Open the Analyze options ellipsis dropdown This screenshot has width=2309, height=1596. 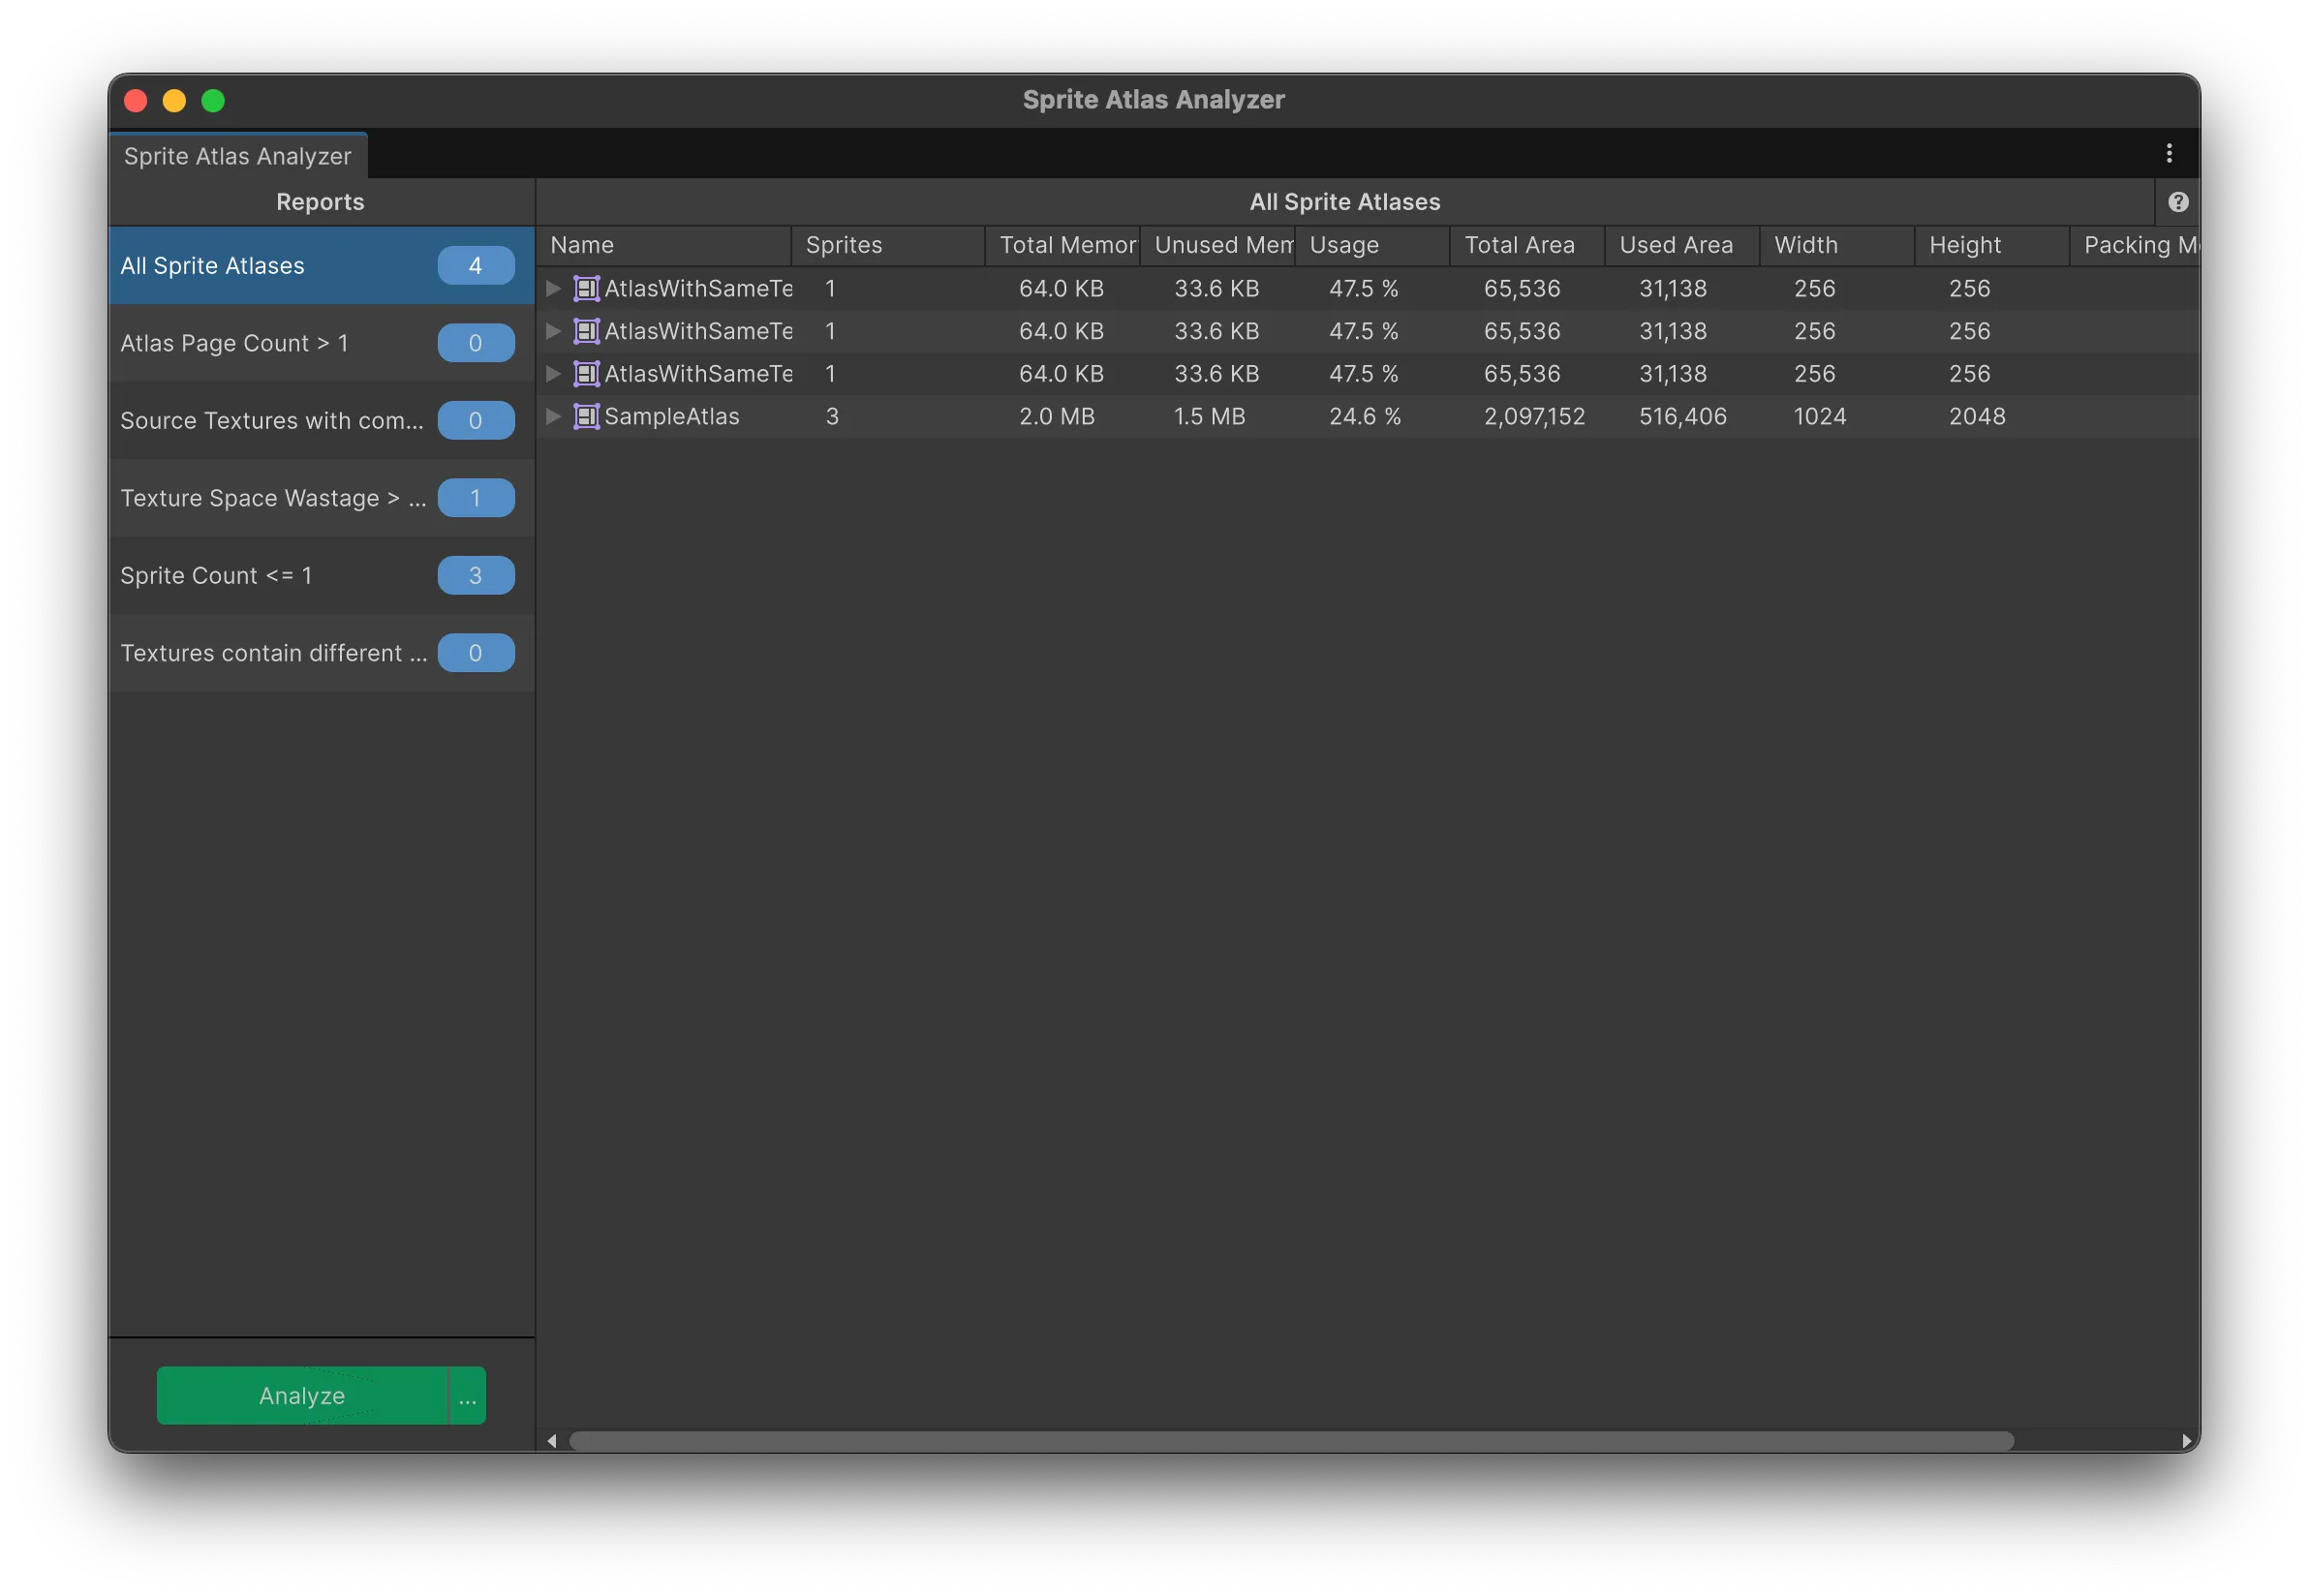pyautogui.click(x=467, y=1396)
